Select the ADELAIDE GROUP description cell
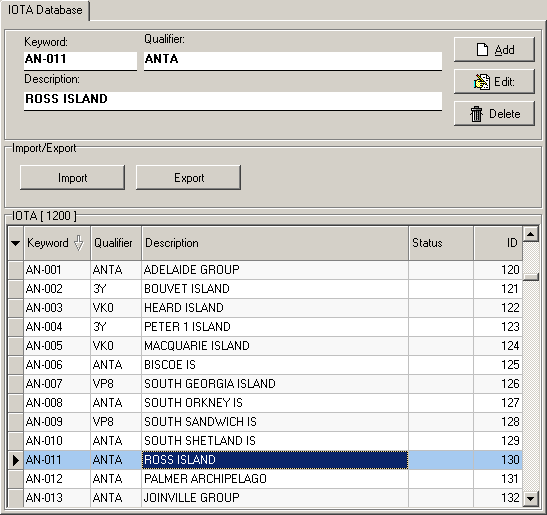Image resolution: width=547 pixels, height=515 pixels. (275, 270)
